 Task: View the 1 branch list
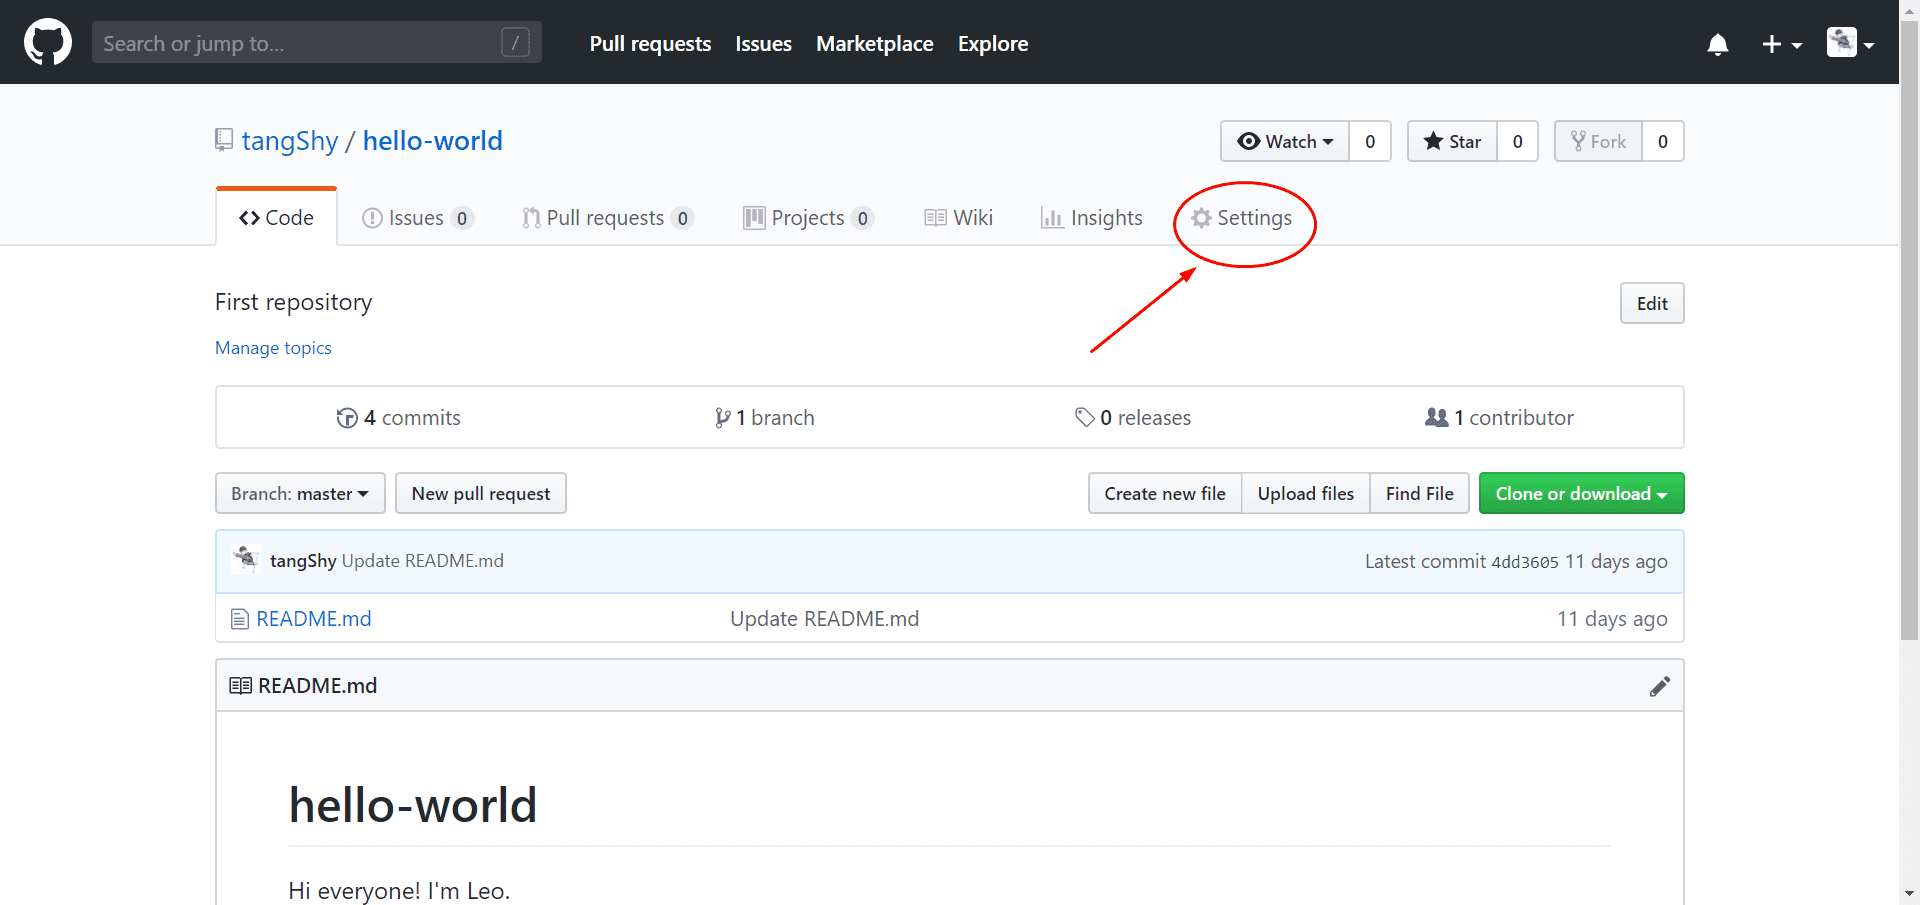pyautogui.click(x=764, y=417)
